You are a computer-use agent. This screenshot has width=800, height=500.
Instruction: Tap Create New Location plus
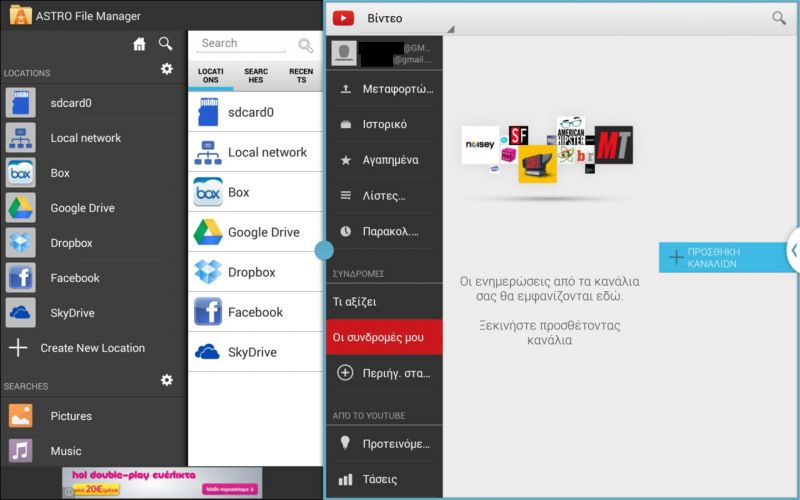tap(18, 348)
